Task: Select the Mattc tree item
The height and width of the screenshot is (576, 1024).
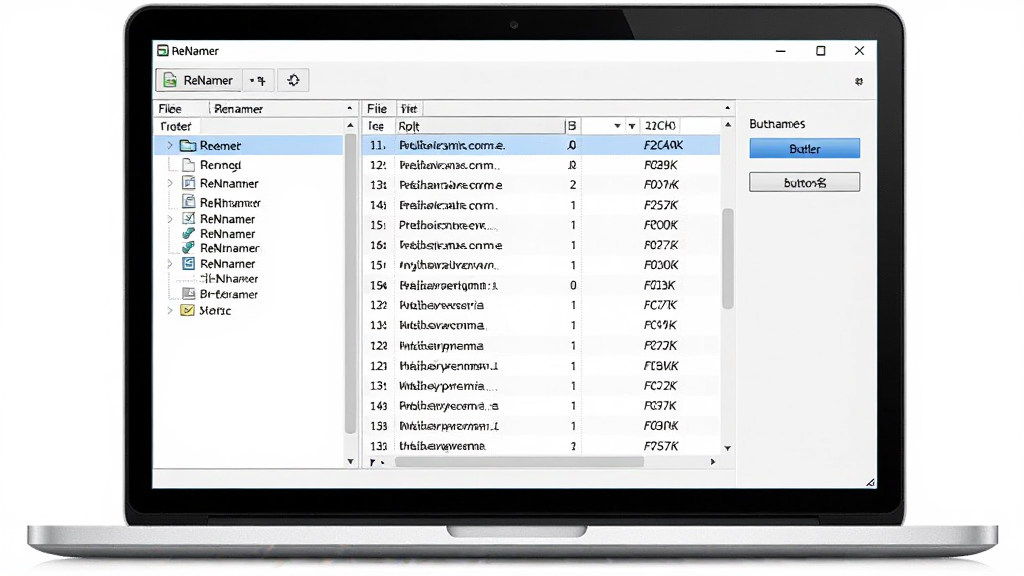Action: coord(215,310)
